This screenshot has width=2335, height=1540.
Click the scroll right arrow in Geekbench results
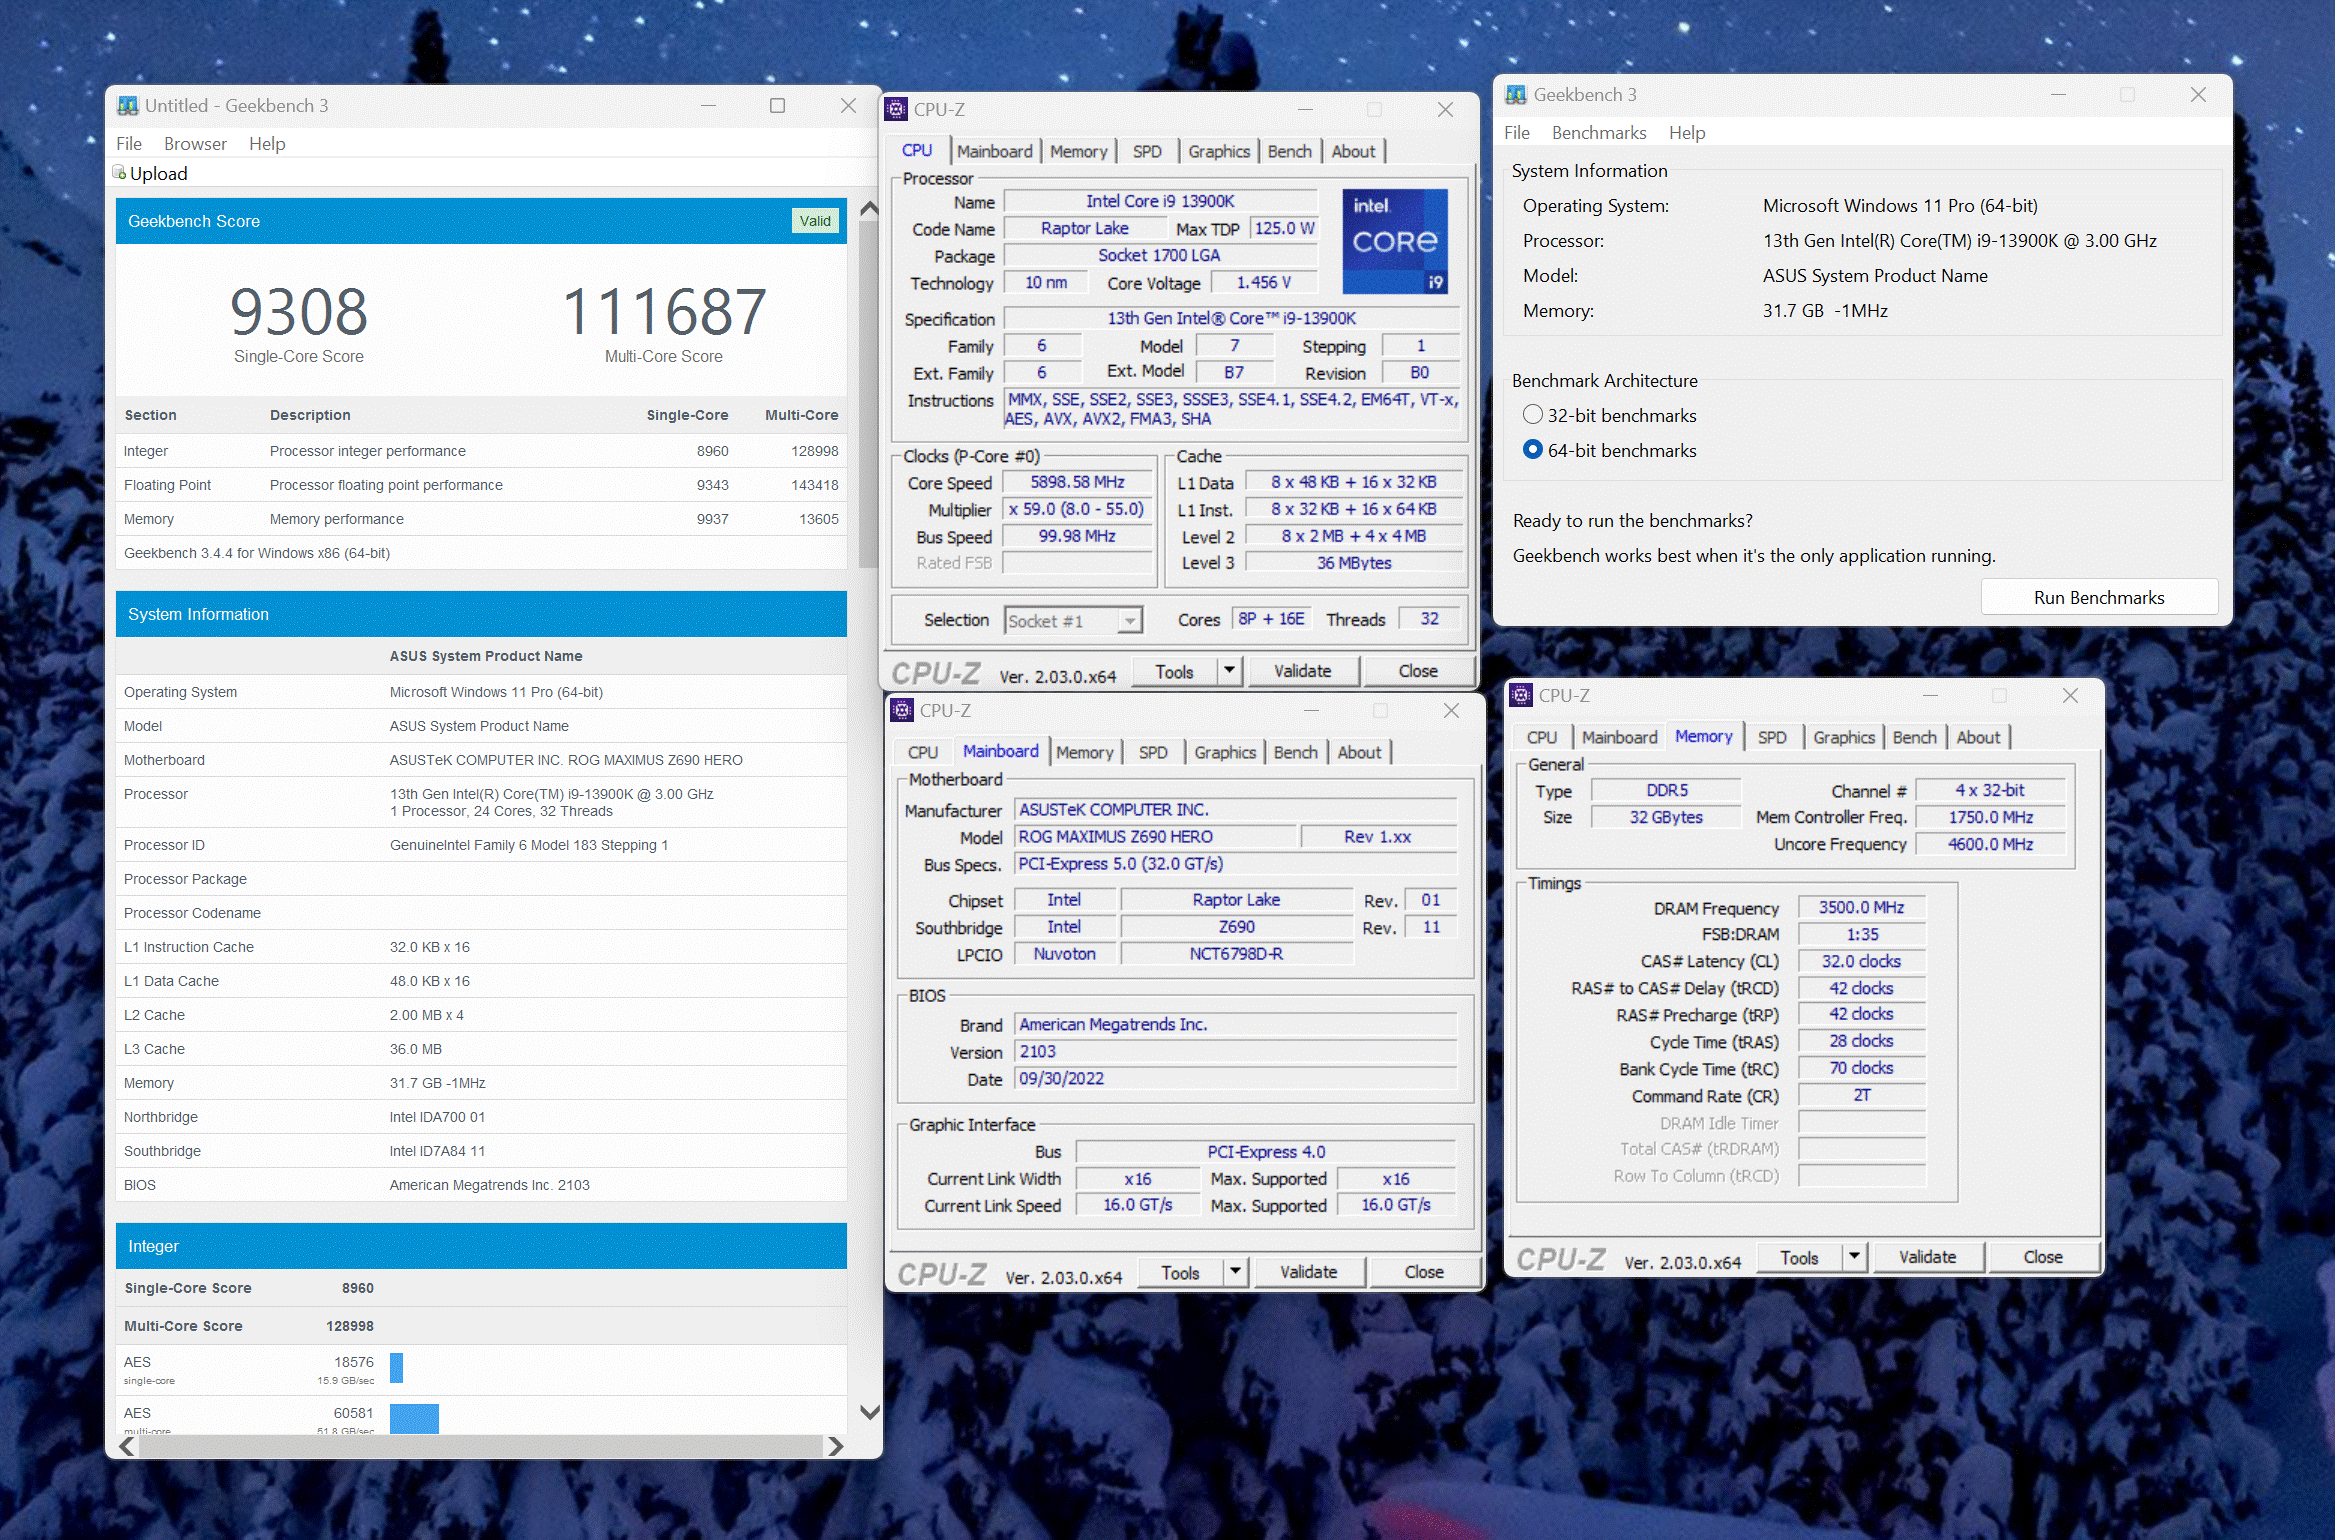click(836, 1446)
